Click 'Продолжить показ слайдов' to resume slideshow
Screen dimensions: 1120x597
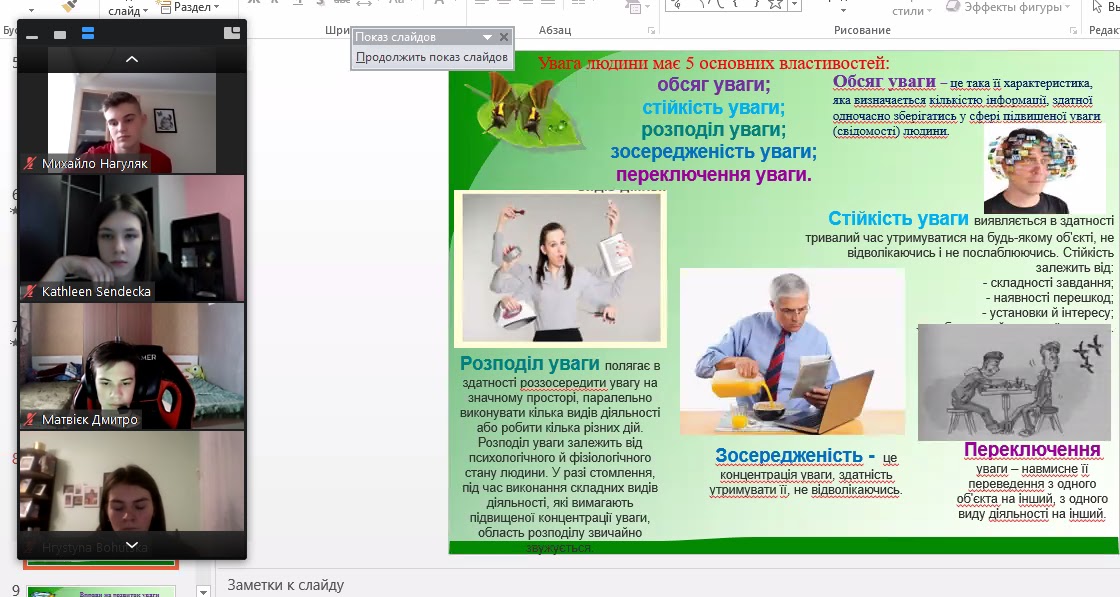pyautogui.click(x=431, y=57)
